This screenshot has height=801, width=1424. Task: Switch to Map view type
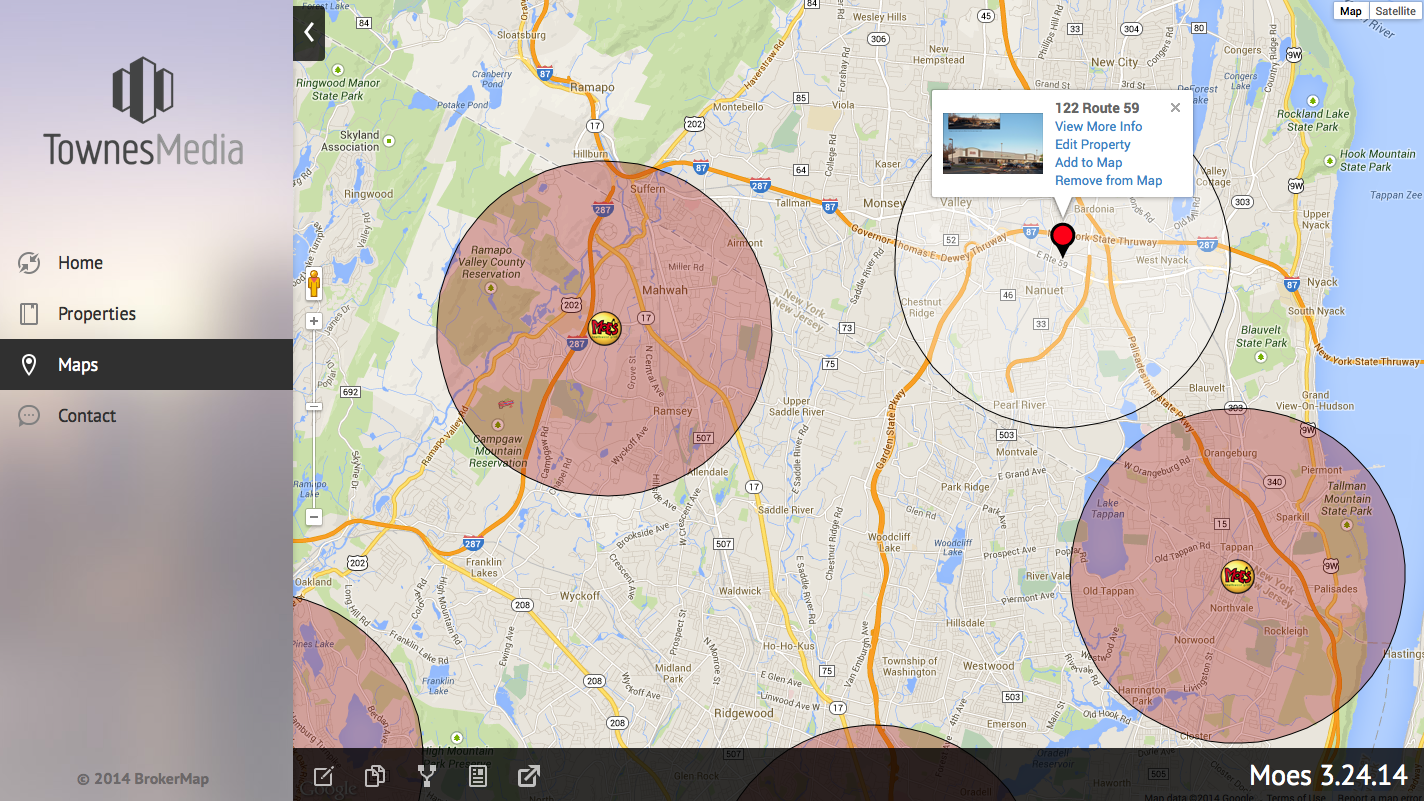click(x=1351, y=11)
